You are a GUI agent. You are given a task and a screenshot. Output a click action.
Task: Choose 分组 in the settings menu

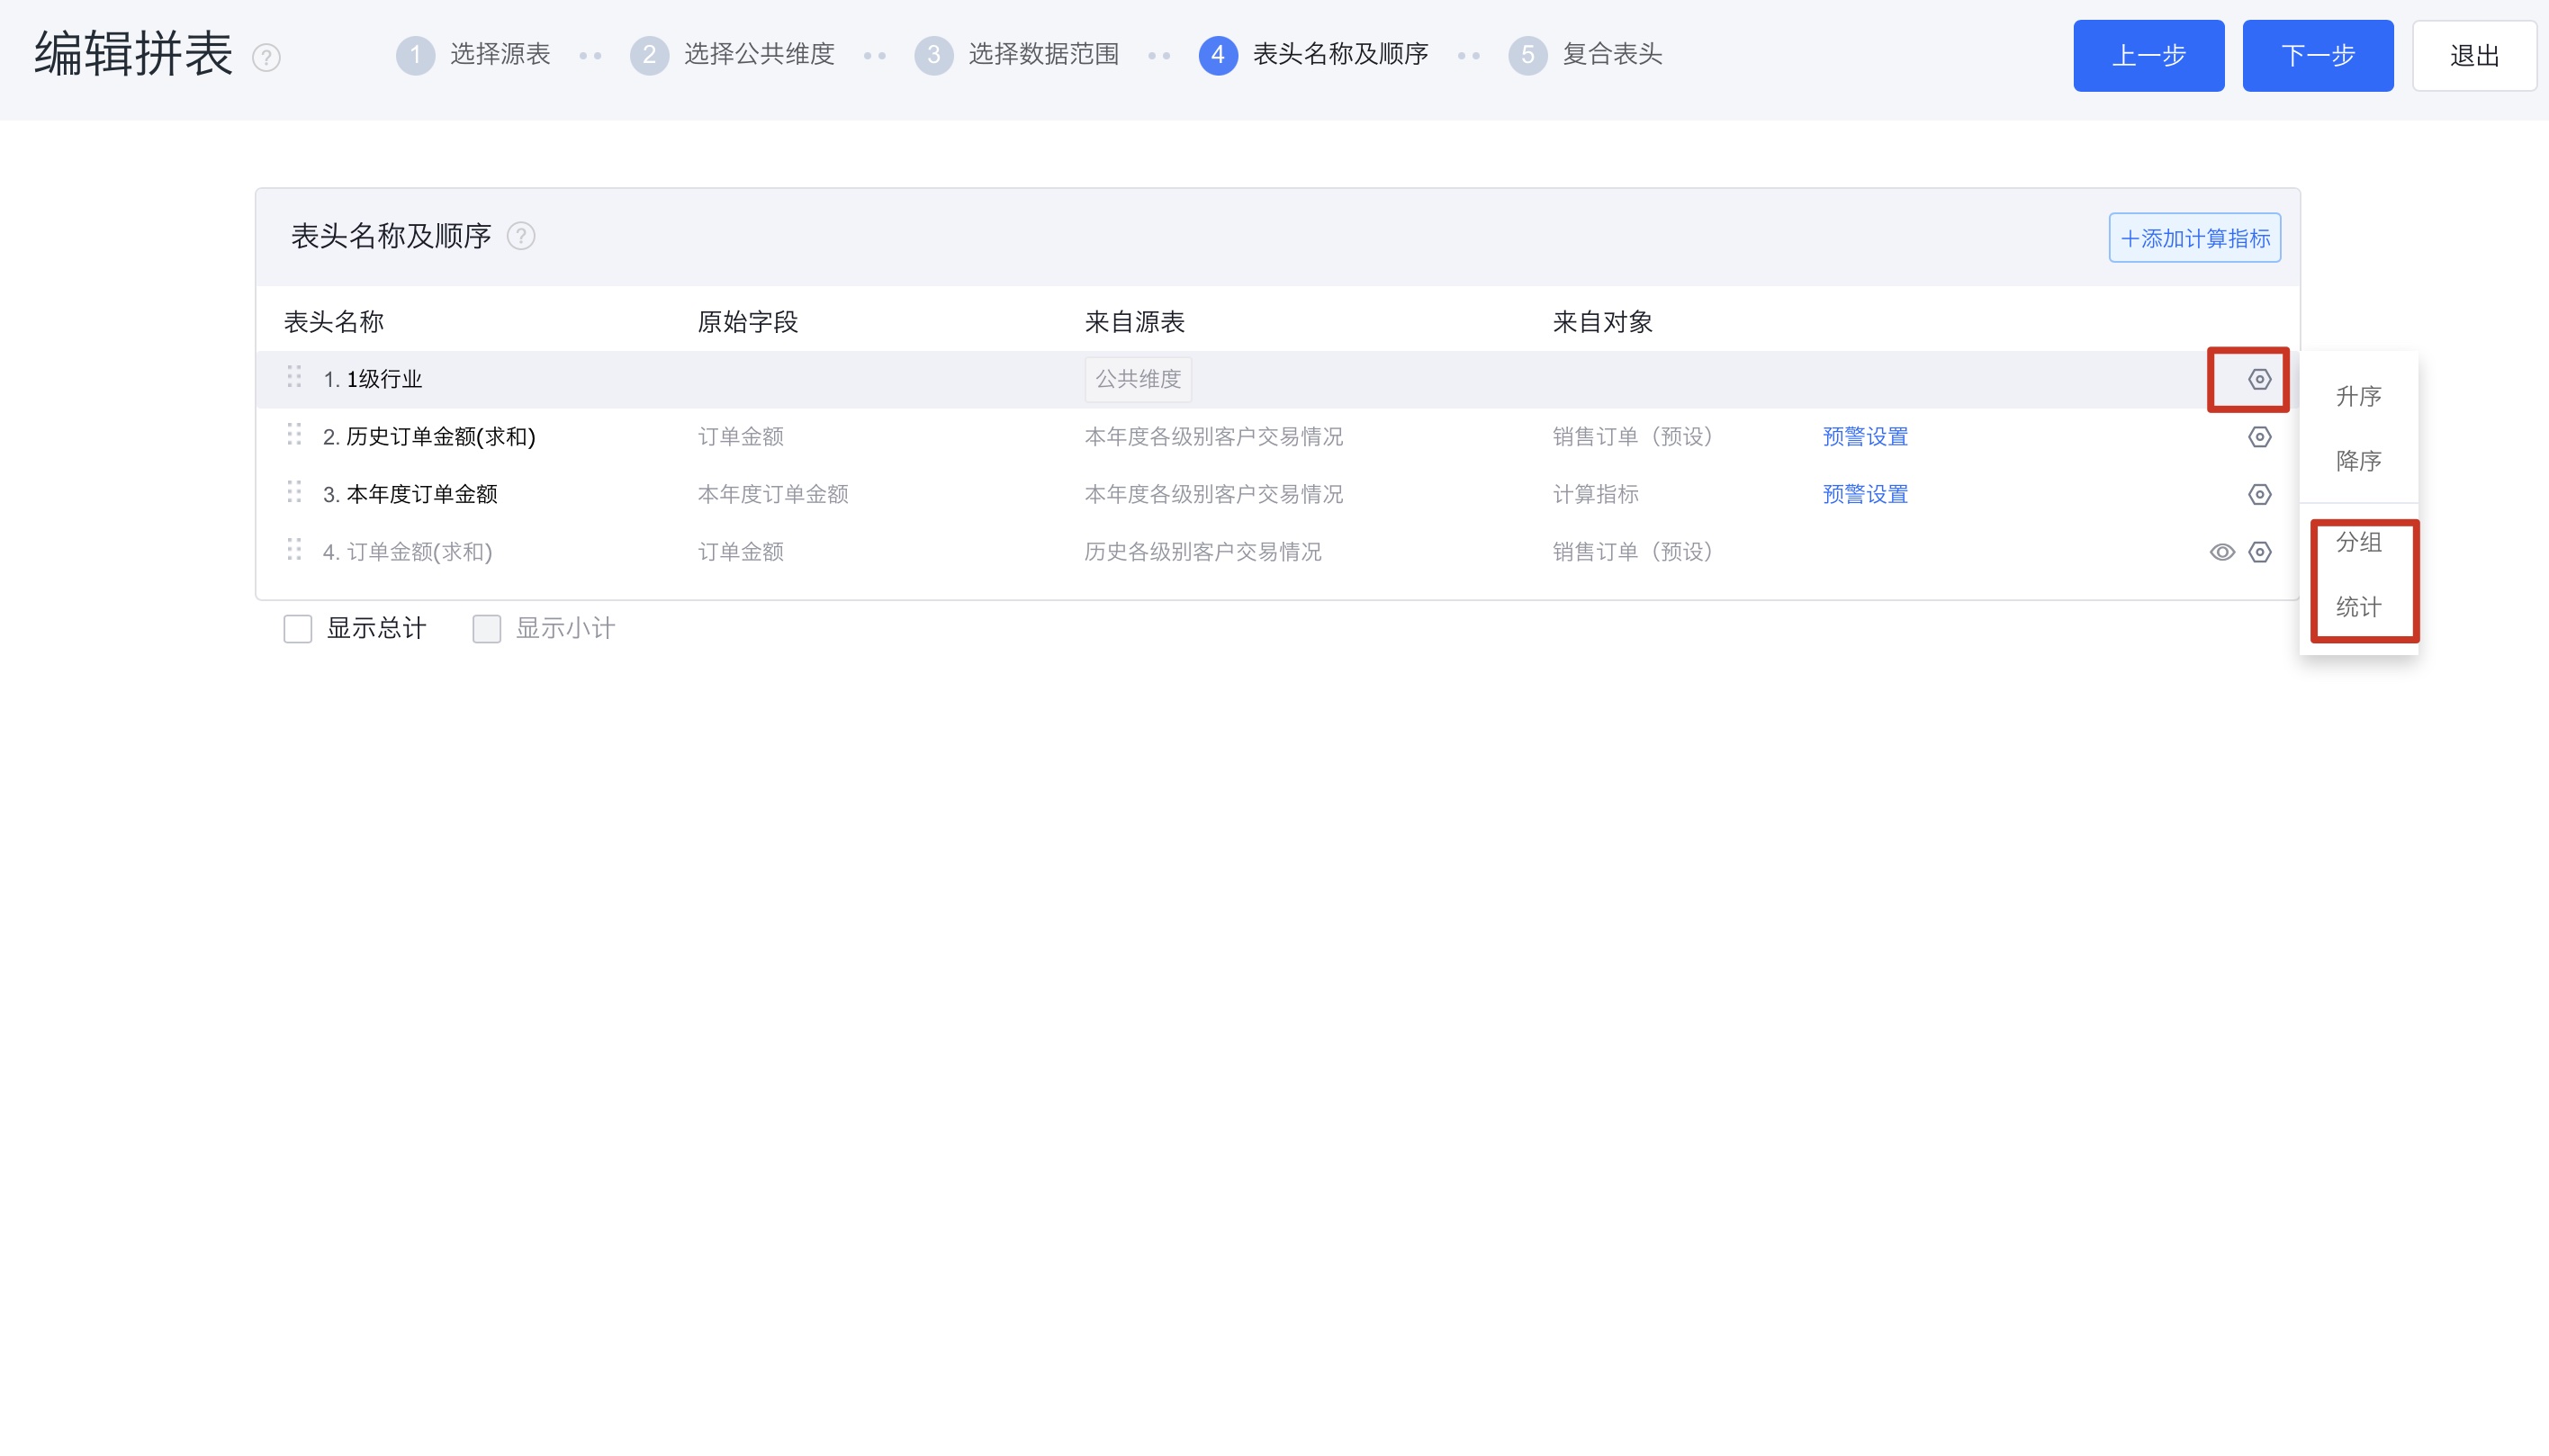[2358, 541]
